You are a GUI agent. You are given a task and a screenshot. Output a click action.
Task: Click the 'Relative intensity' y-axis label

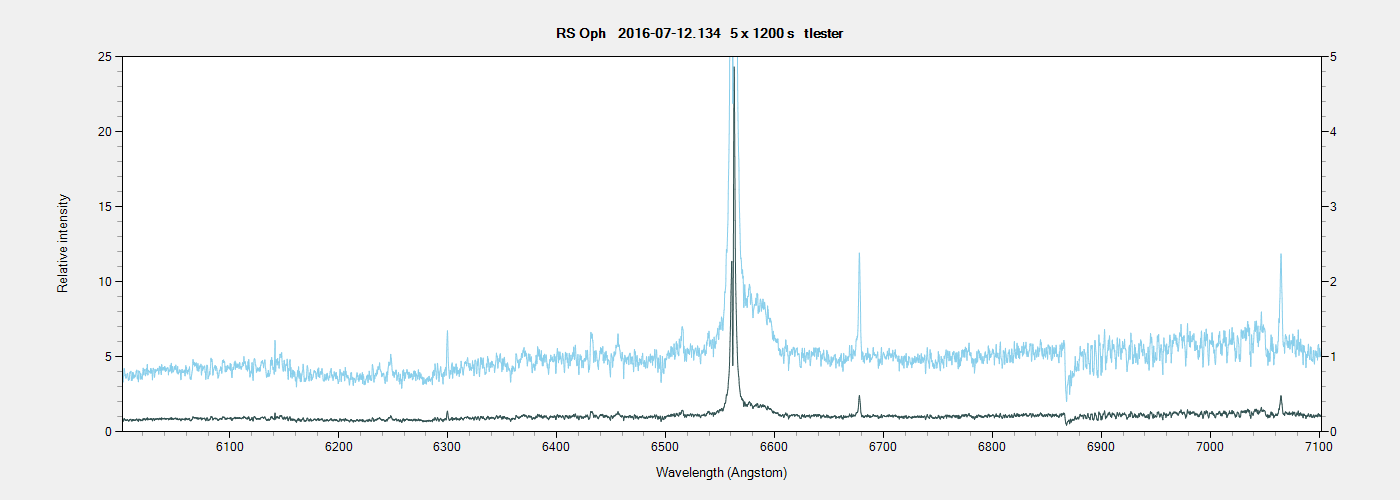63,243
